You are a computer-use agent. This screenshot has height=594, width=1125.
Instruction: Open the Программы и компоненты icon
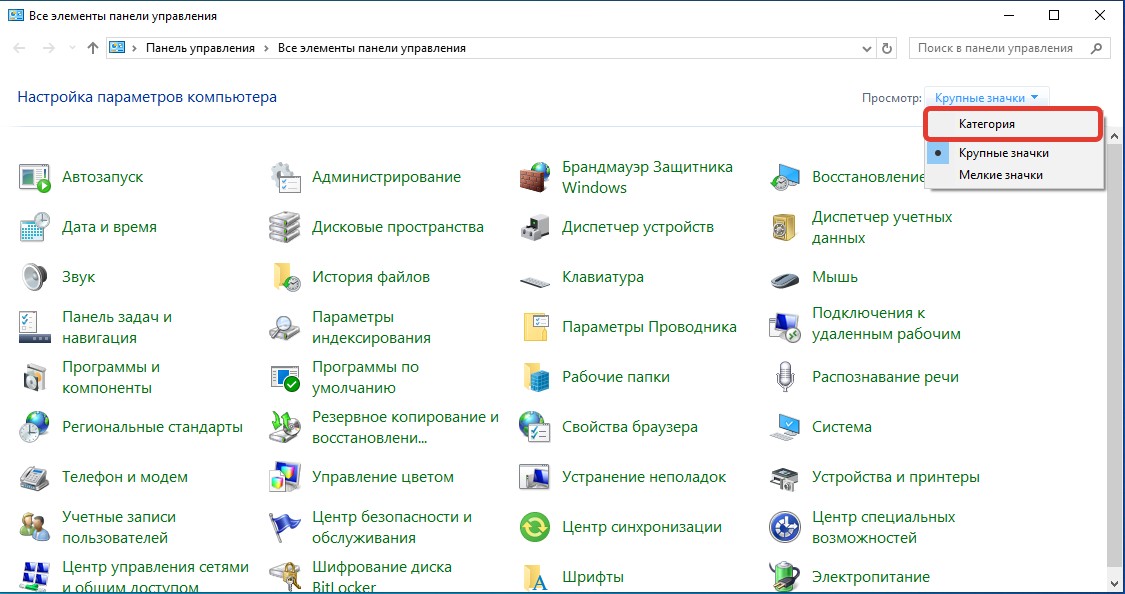point(34,377)
